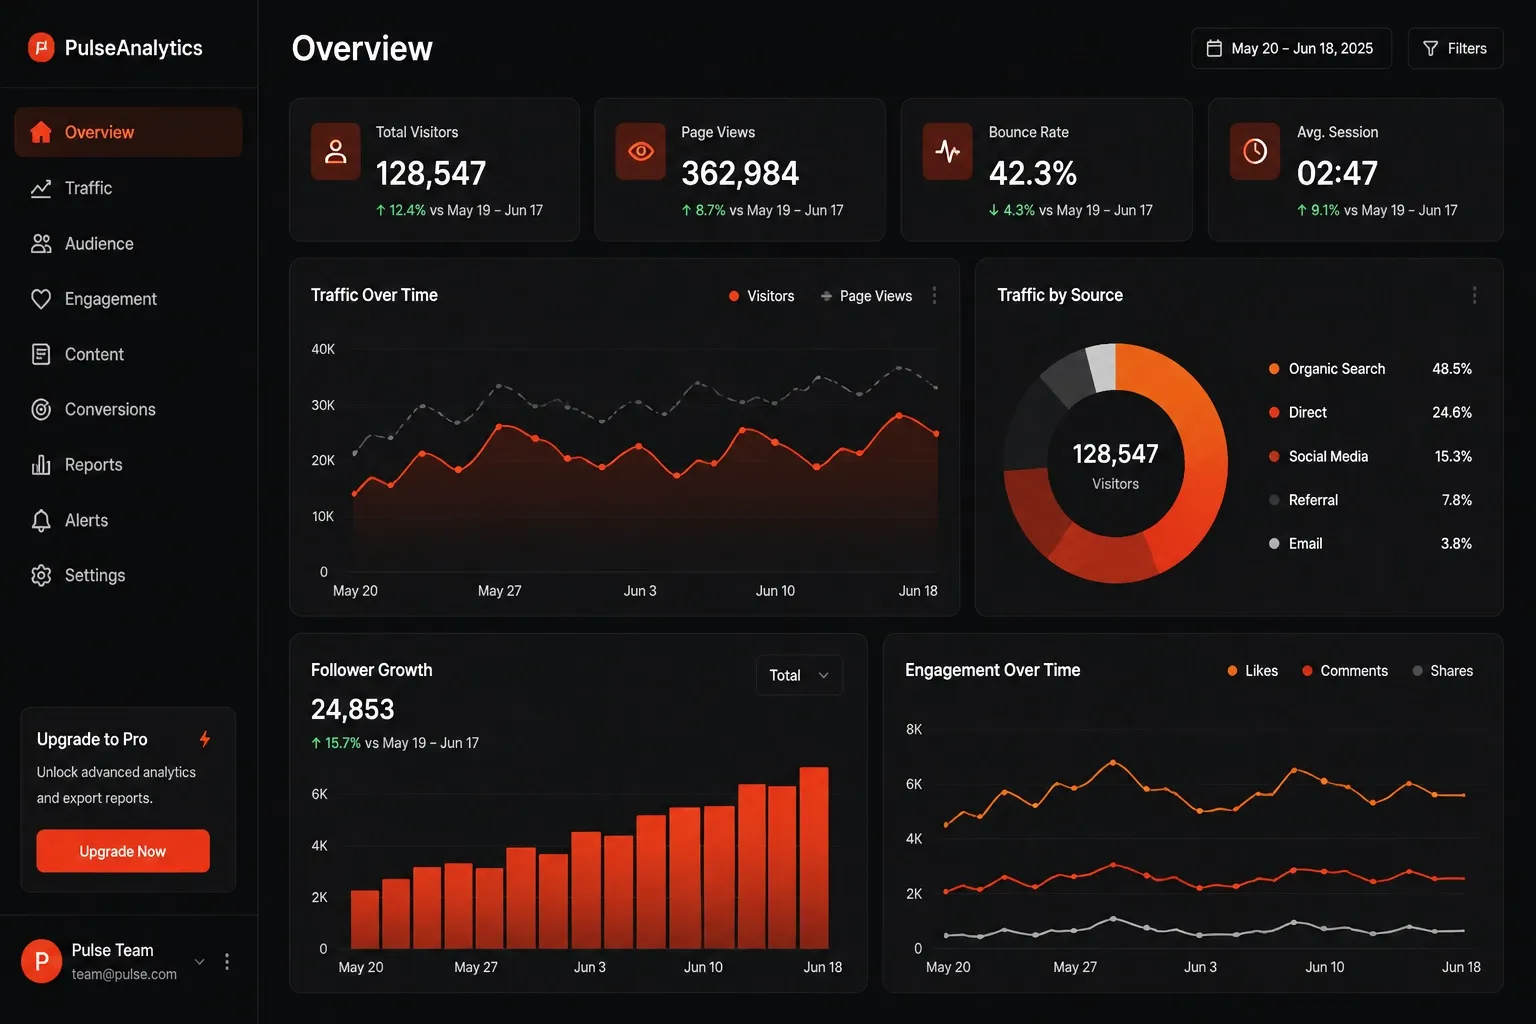
Task: Click the funnel icon on Filters button
Action: click(1431, 48)
